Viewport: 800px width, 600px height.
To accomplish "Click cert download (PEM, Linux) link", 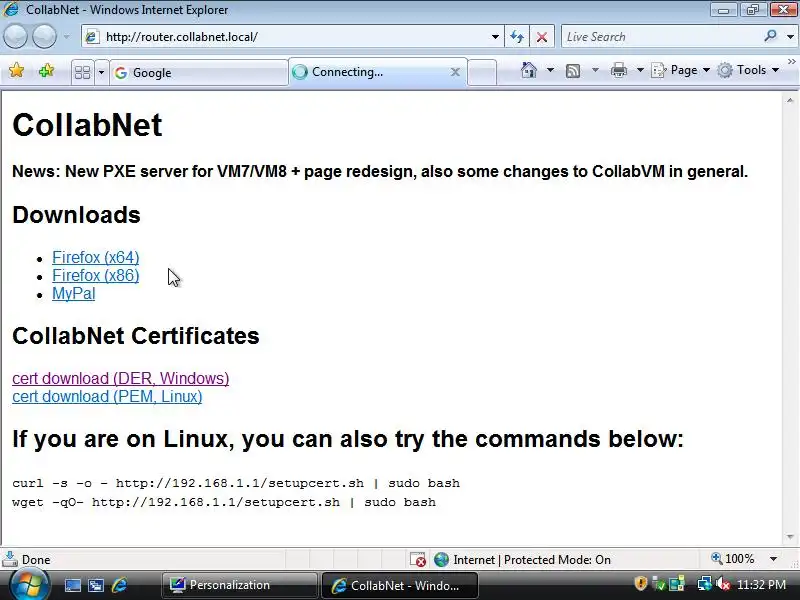I will [107, 396].
